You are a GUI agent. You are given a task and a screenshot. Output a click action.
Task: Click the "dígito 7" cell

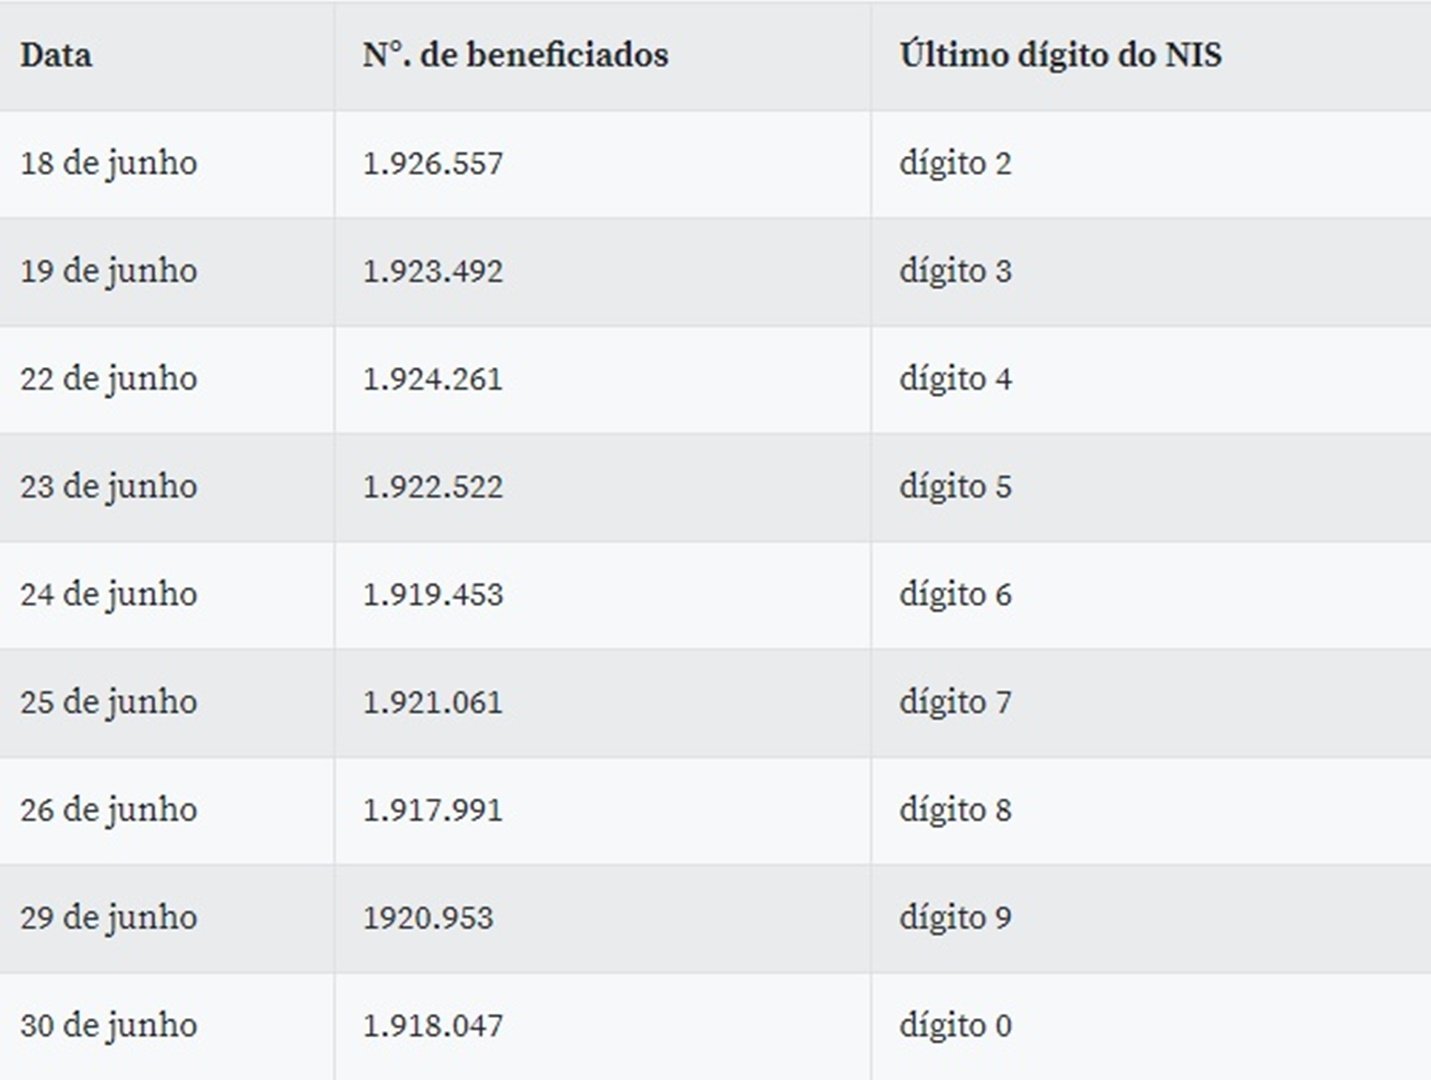955,703
